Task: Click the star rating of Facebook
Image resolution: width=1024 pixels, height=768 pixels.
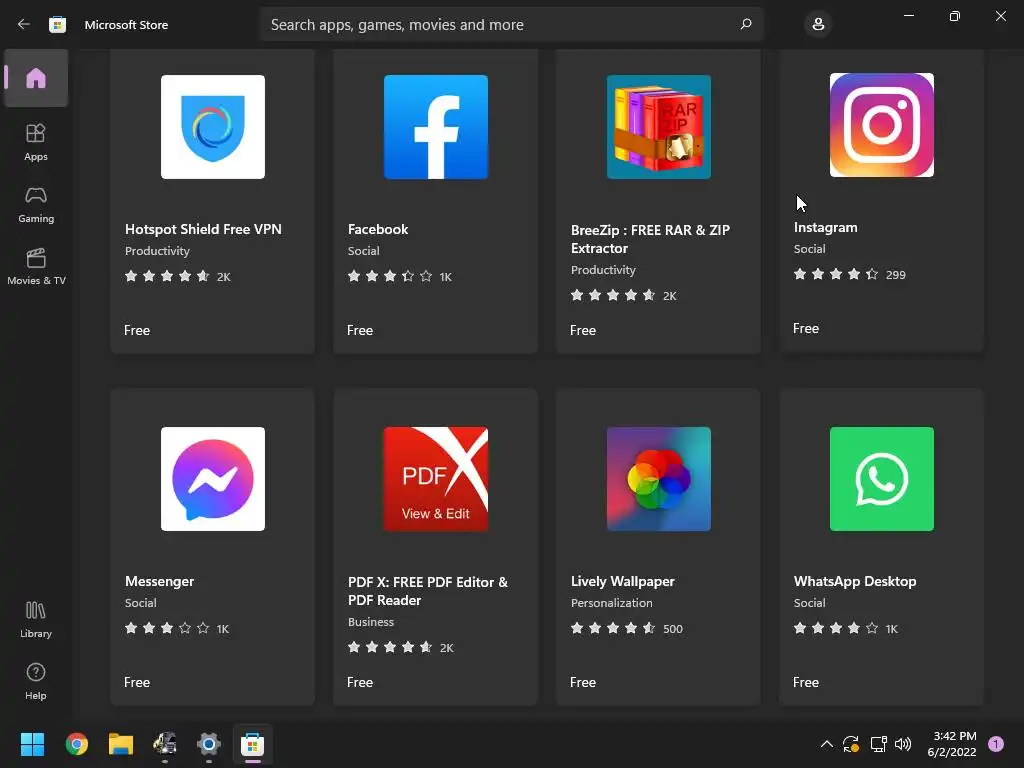Action: [390, 276]
